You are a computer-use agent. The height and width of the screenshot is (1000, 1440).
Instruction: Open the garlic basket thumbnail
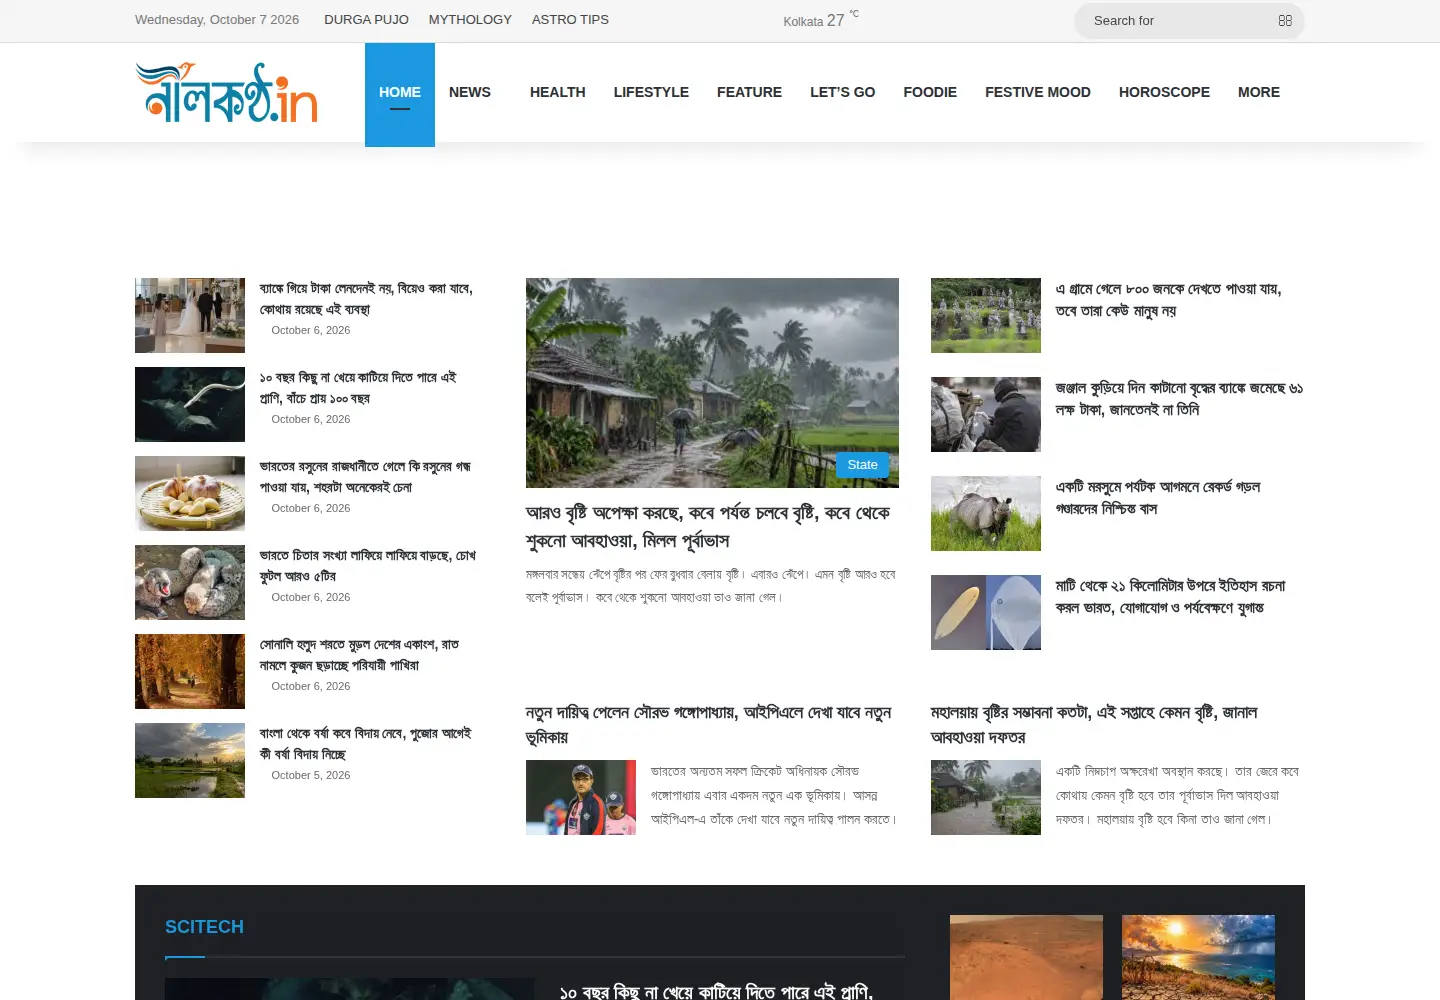pos(190,493)
